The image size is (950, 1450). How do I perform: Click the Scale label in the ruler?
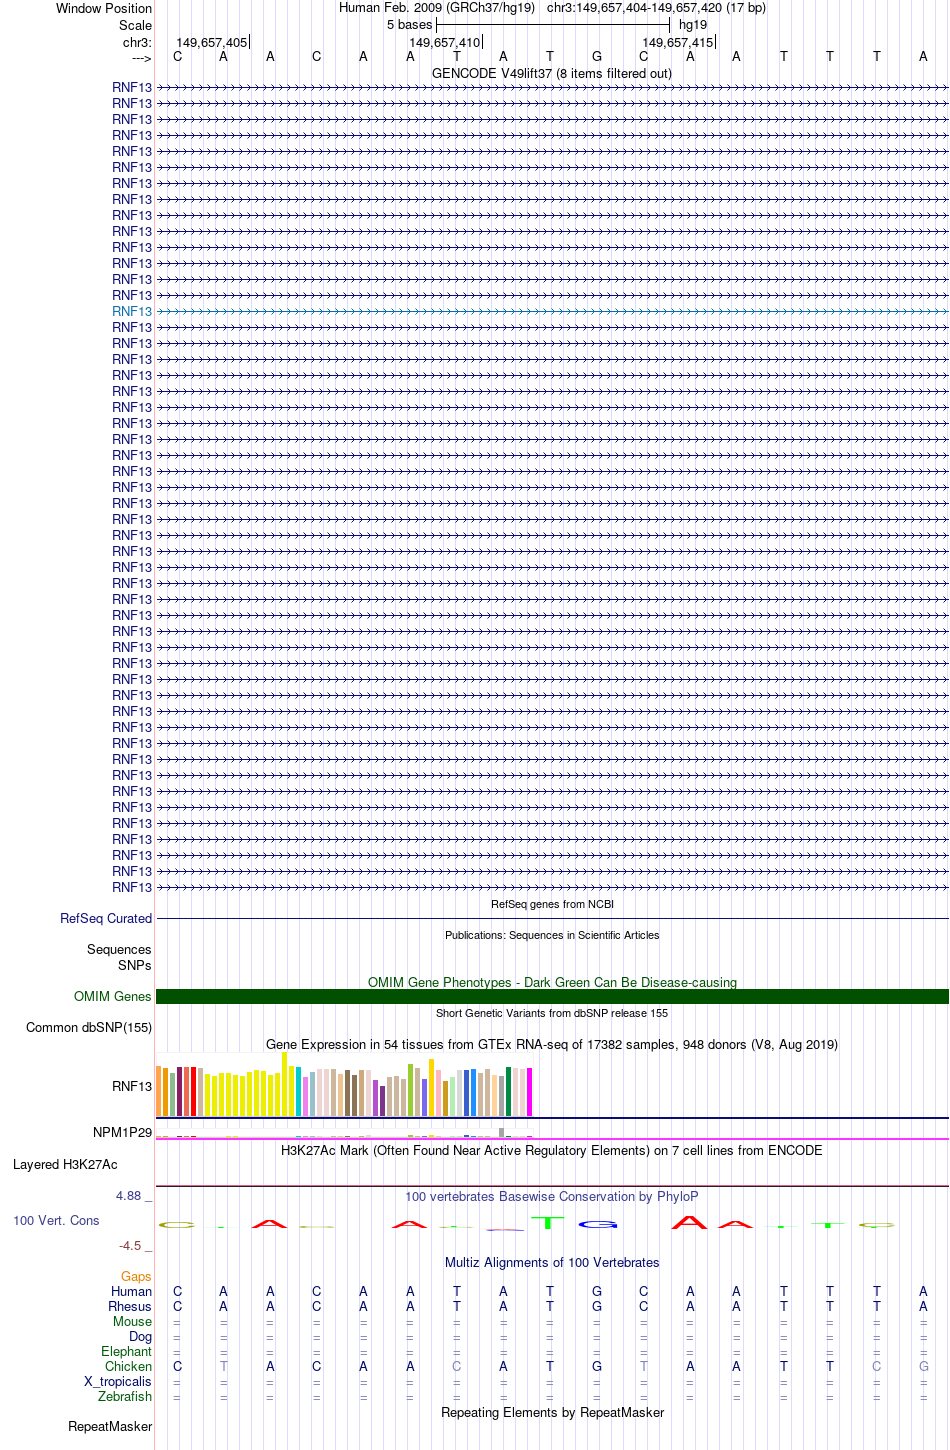tap(135, 25)
